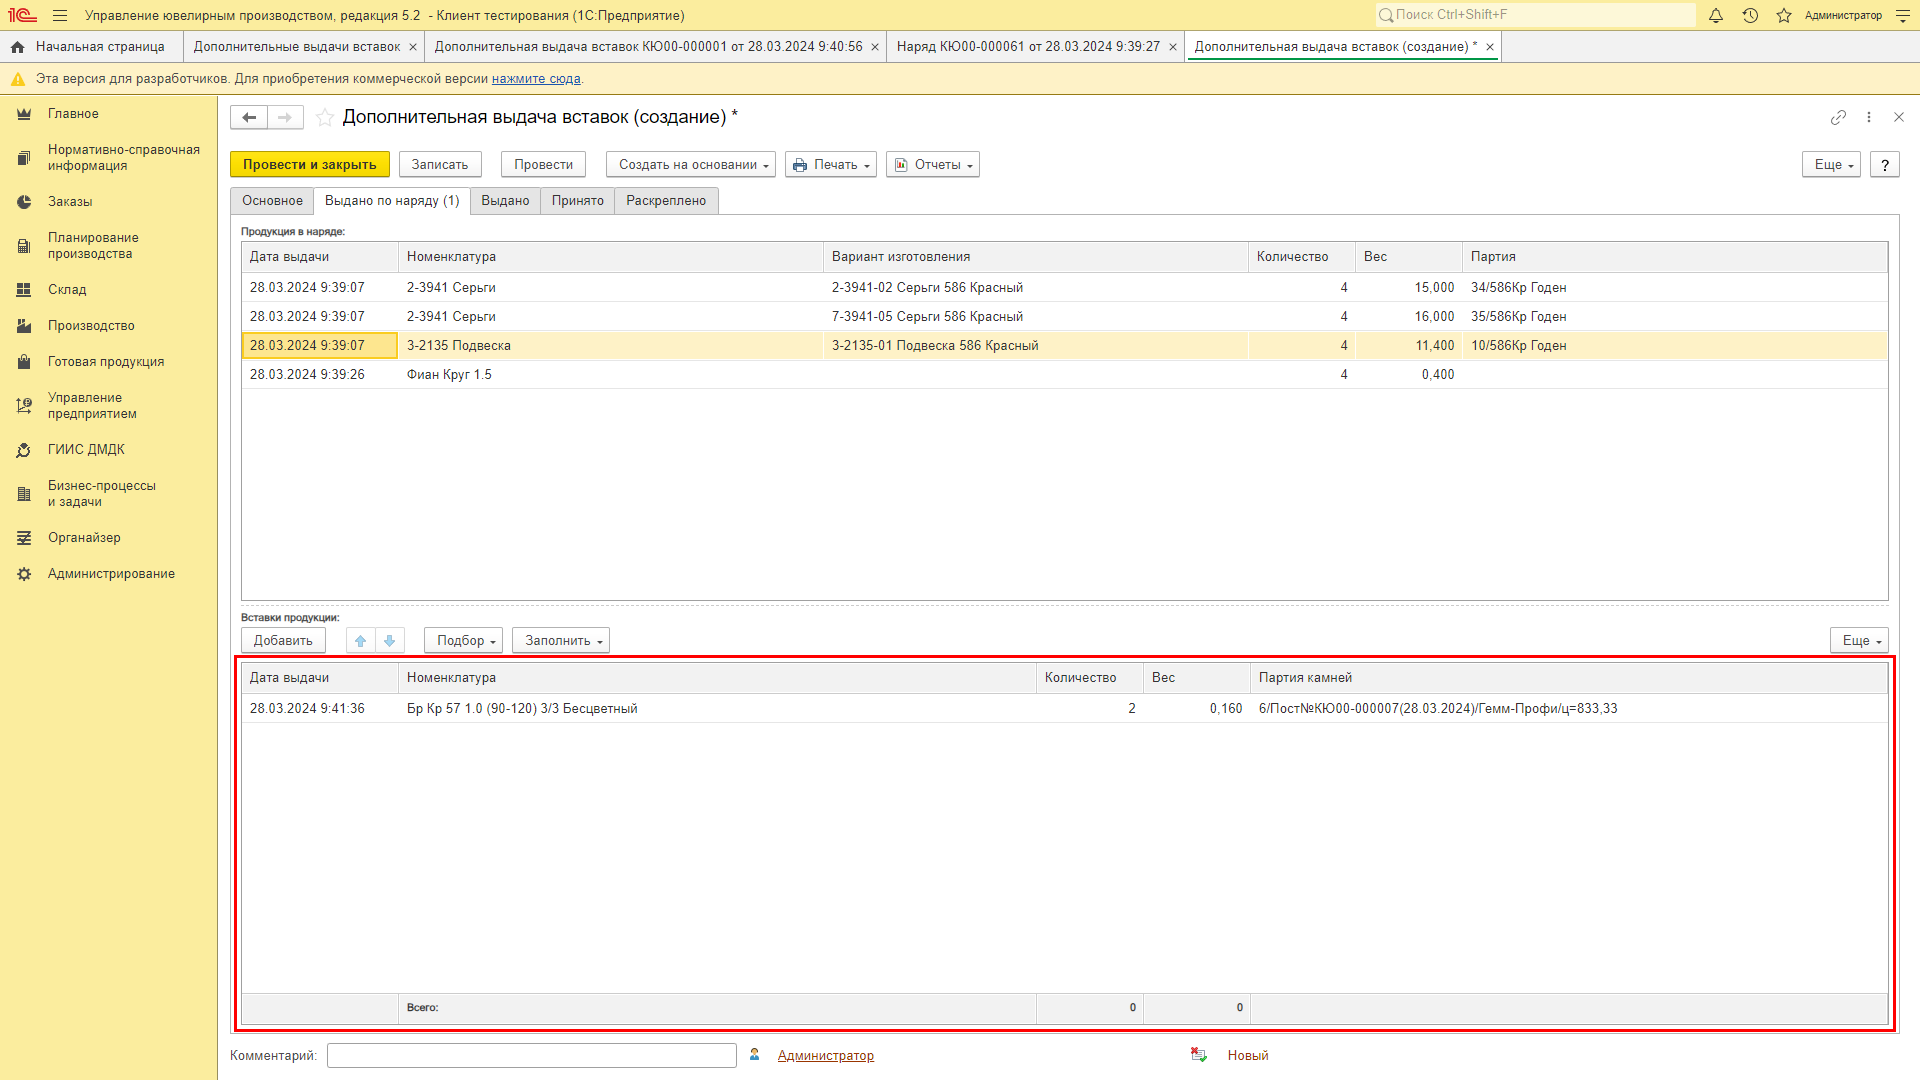Open Бизнес-процессы и задачи section
This screenshot has width=1920, height=1080.
(x=101, y=494)
